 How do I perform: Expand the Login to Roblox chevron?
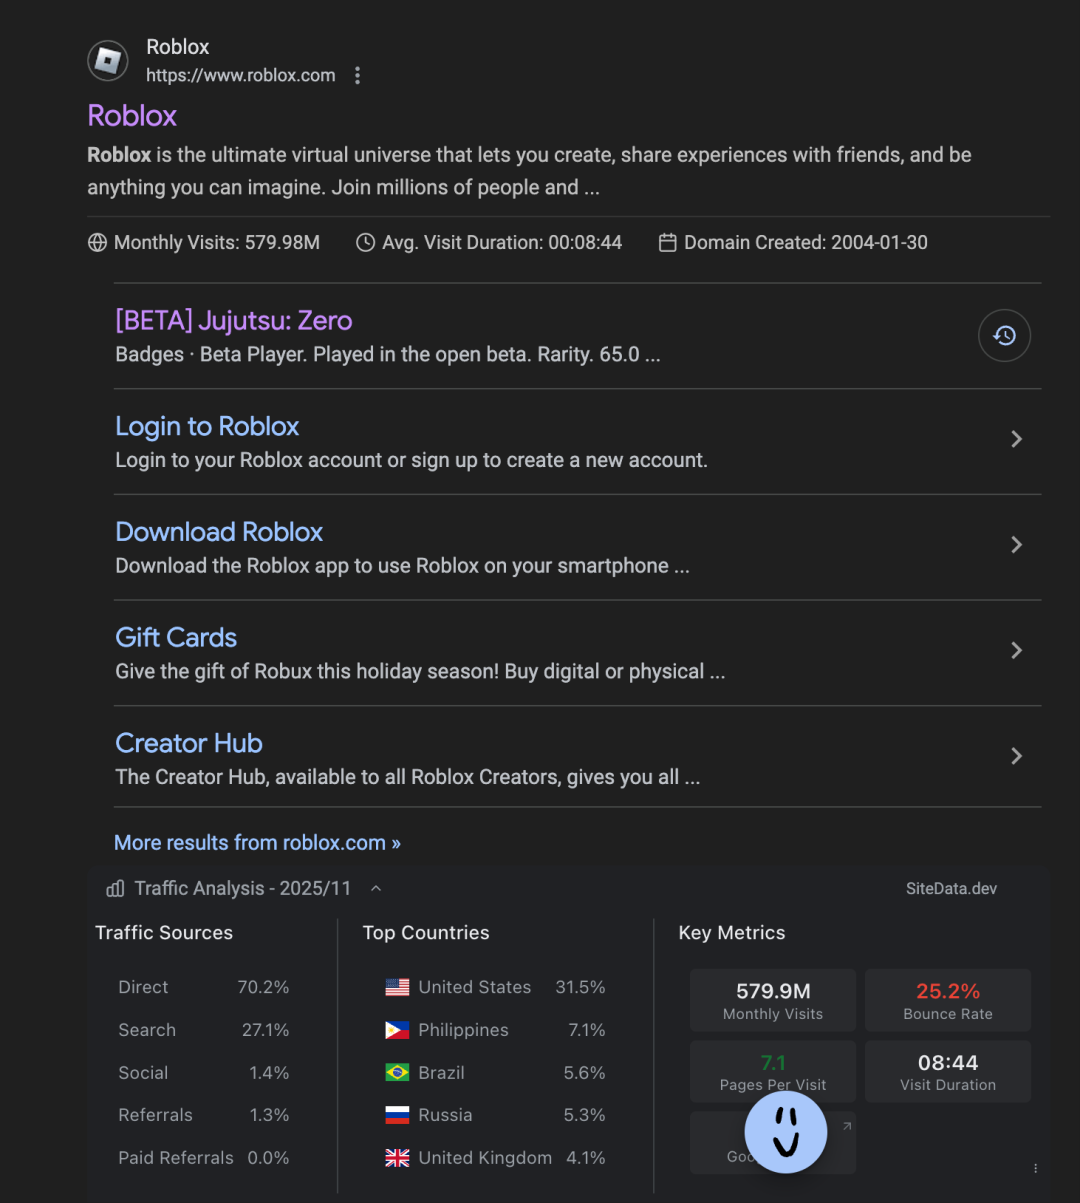click(1016, 439)
